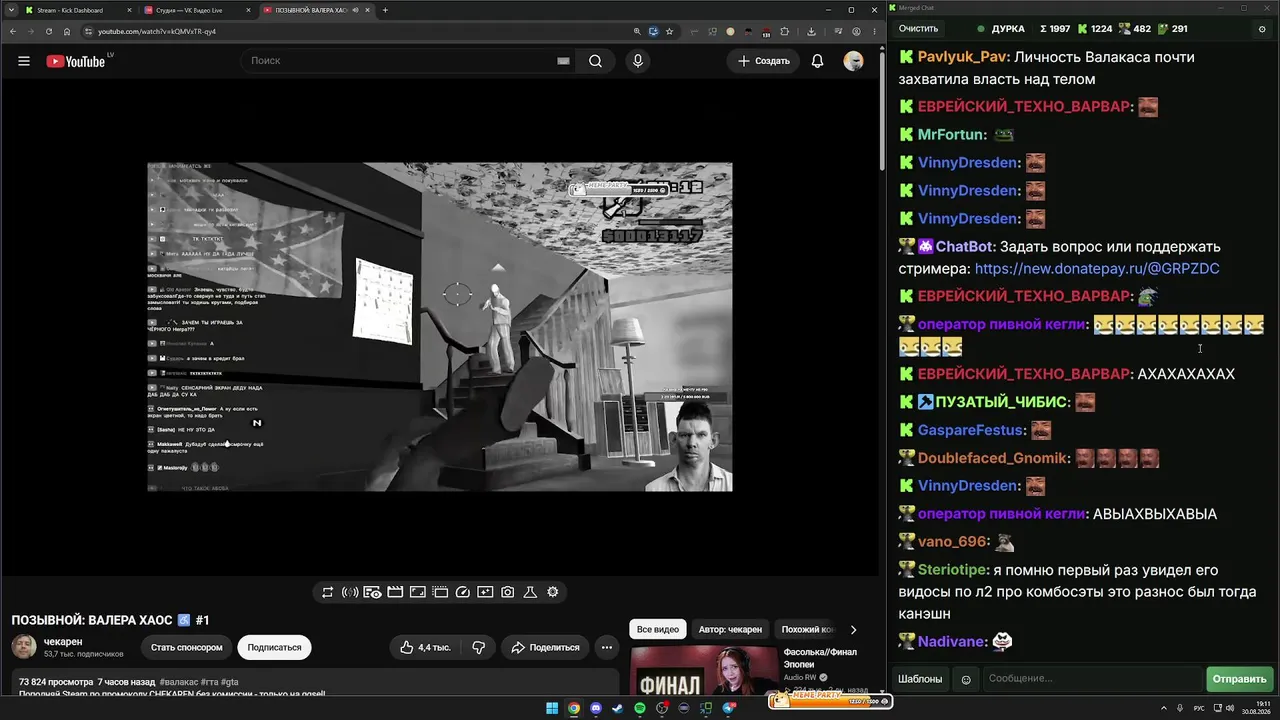Open the Шаблоны templates in chat
1280x720 pixels.
[x=919, y=679]
